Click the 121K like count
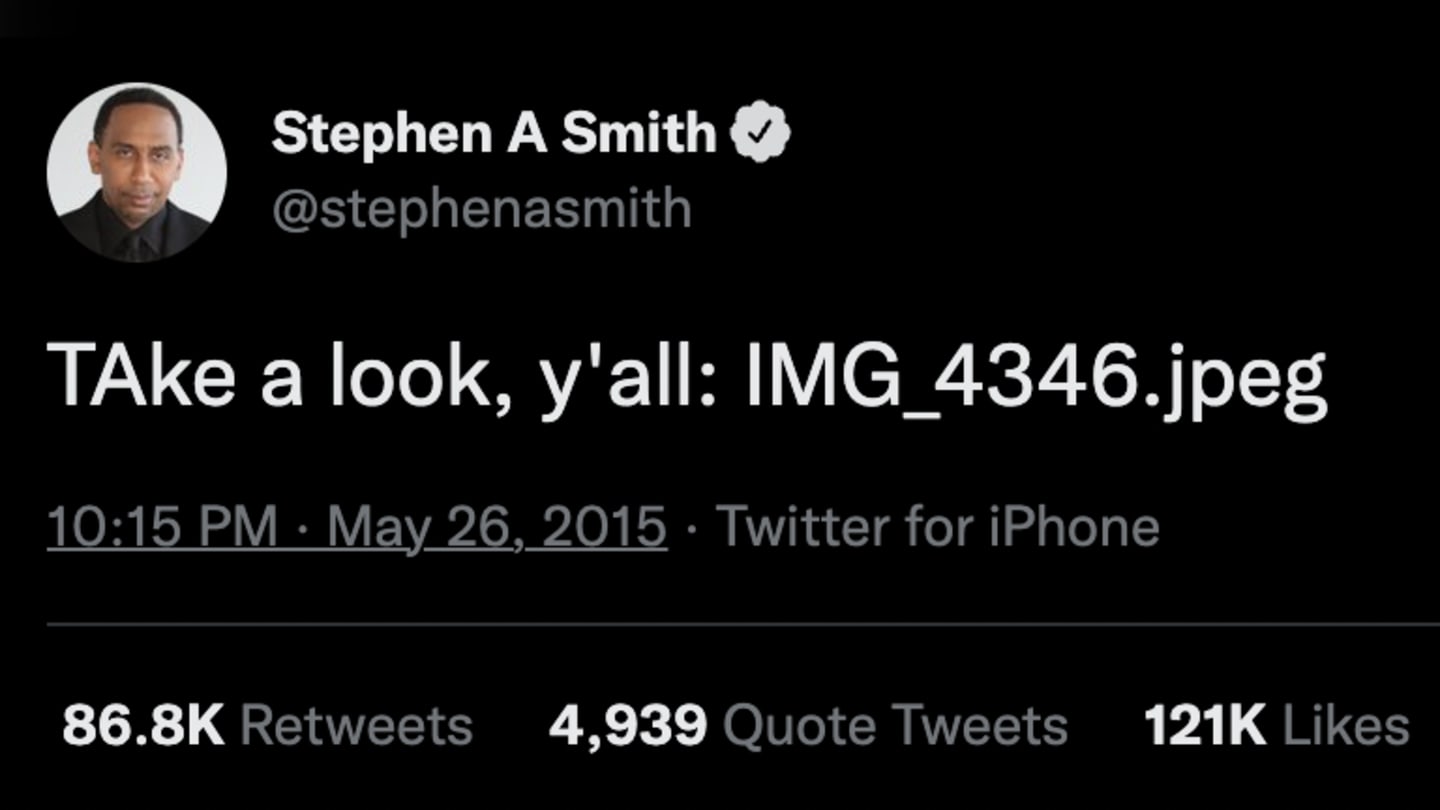 1205,726
